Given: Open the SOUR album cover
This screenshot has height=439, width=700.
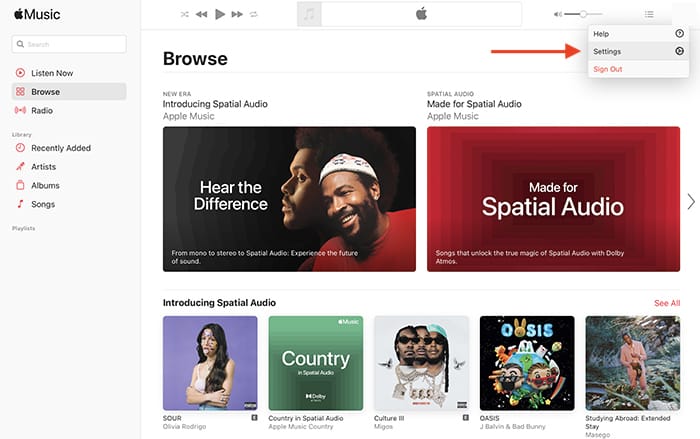Looking at the screenshot, I should pos(210,363).
